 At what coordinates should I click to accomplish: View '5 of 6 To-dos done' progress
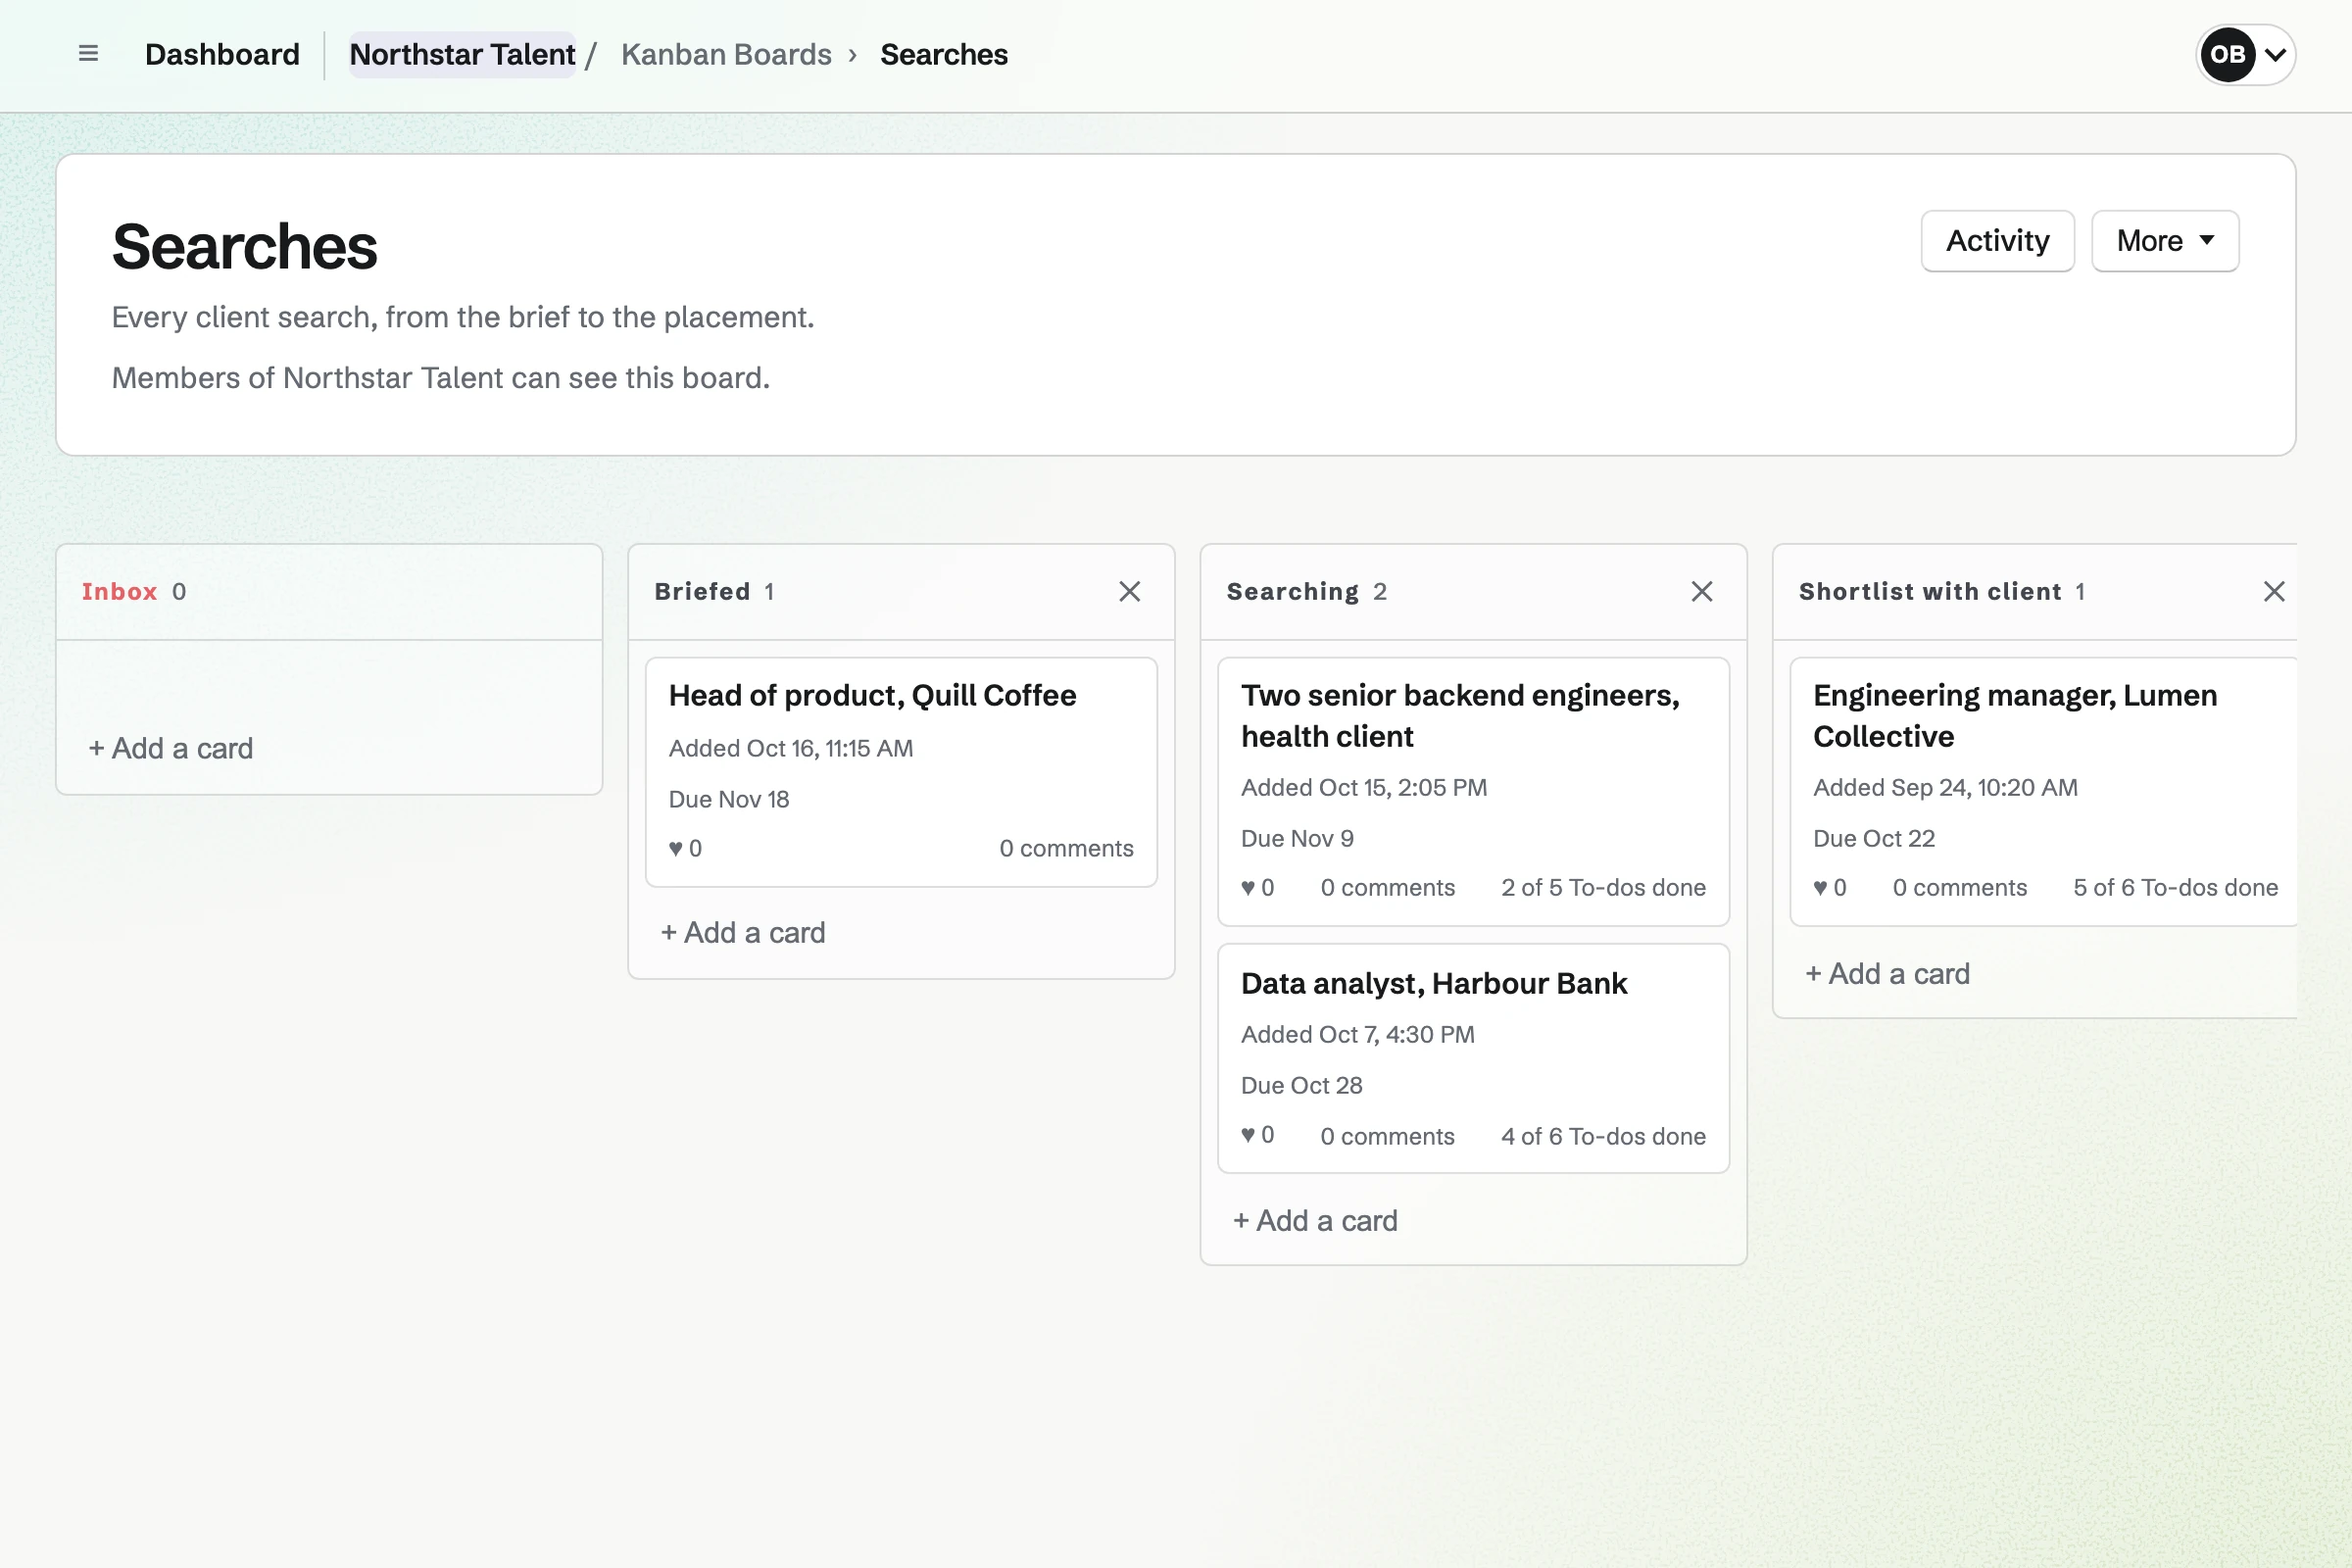[x=2175, y=887]
